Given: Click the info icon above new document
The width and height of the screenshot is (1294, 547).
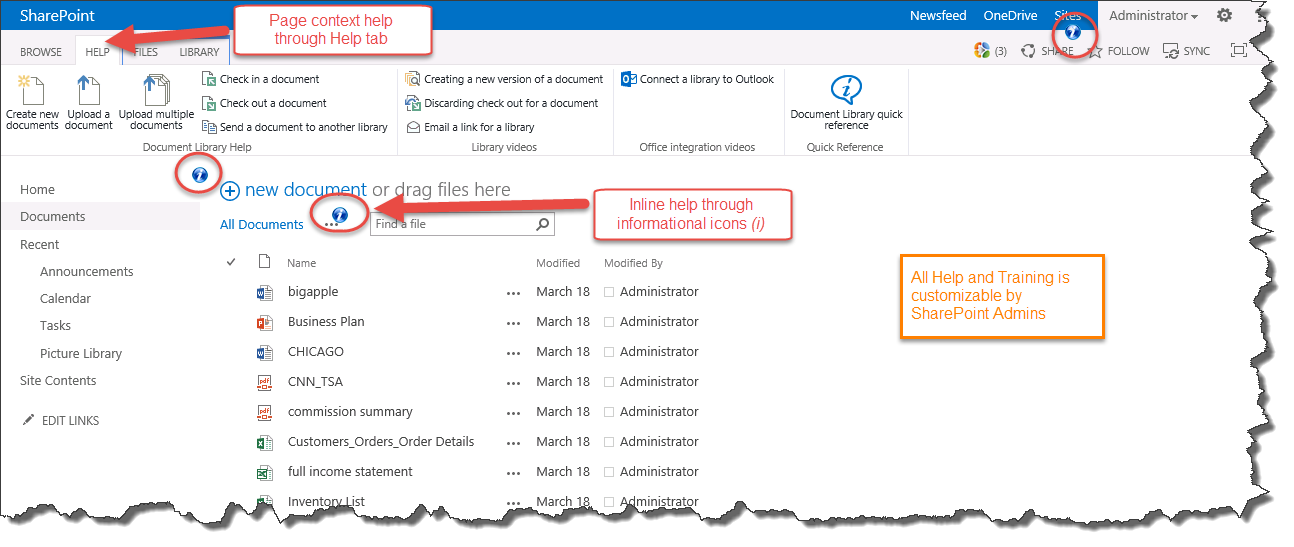Looking at the screenshot, I should point(199,175).
